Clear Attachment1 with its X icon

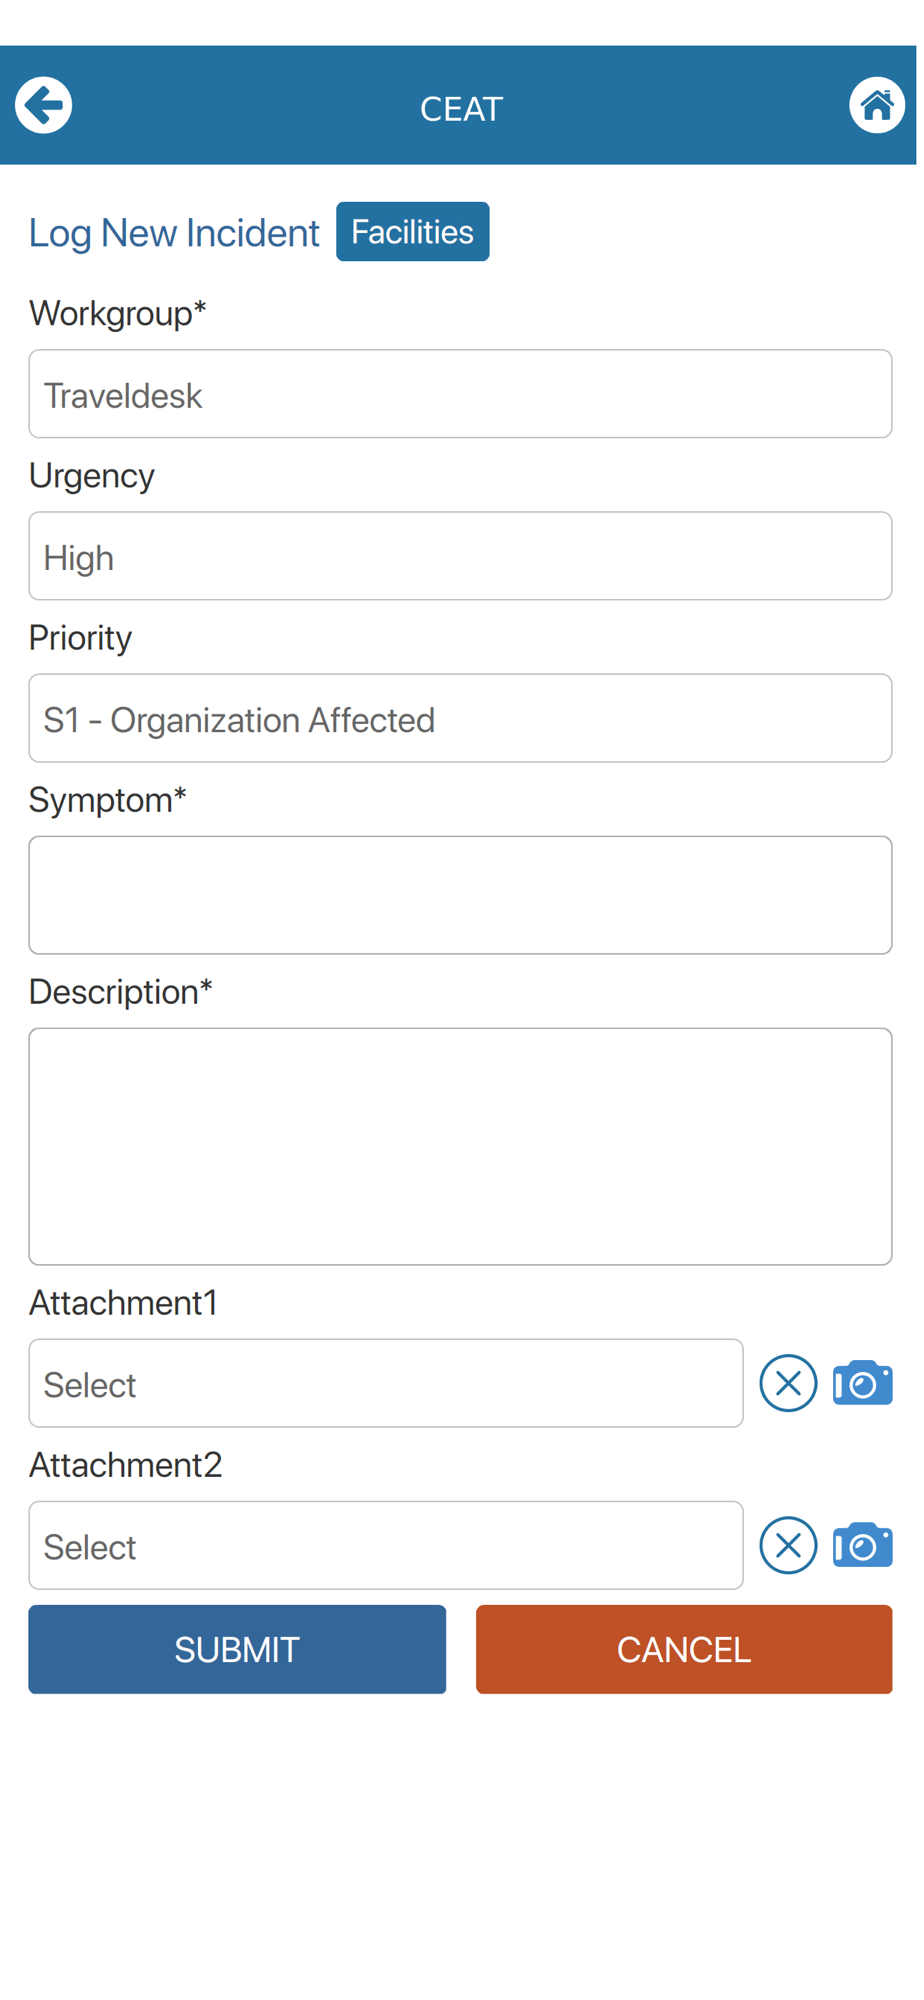788,1383
